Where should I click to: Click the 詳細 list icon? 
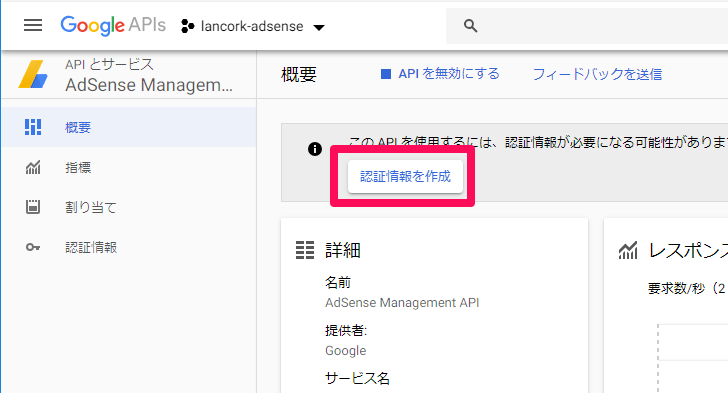305,250
